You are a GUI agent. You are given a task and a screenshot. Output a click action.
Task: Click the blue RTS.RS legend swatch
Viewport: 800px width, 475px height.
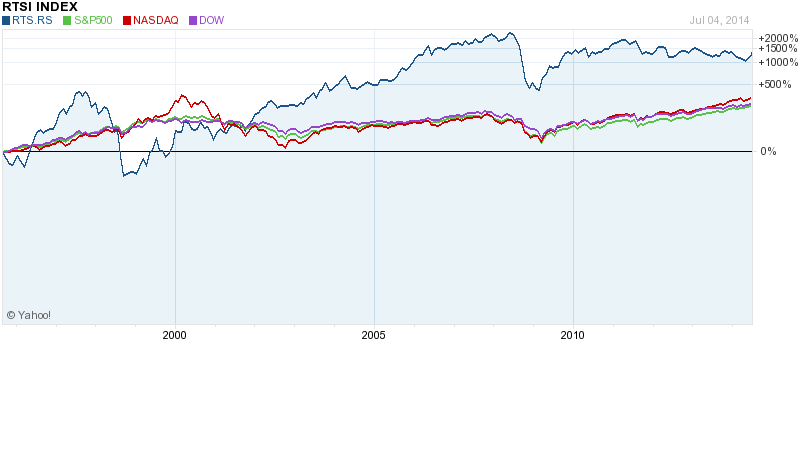[x=6, y=20]
